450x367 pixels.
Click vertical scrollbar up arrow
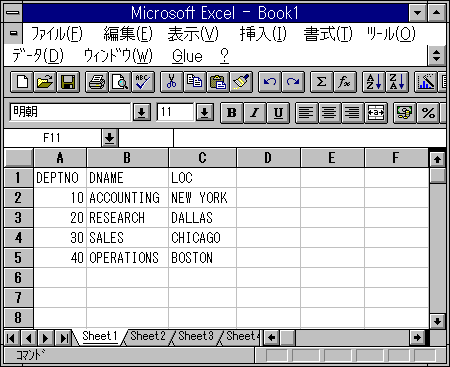pyautogui.click(x=437, y=159)
